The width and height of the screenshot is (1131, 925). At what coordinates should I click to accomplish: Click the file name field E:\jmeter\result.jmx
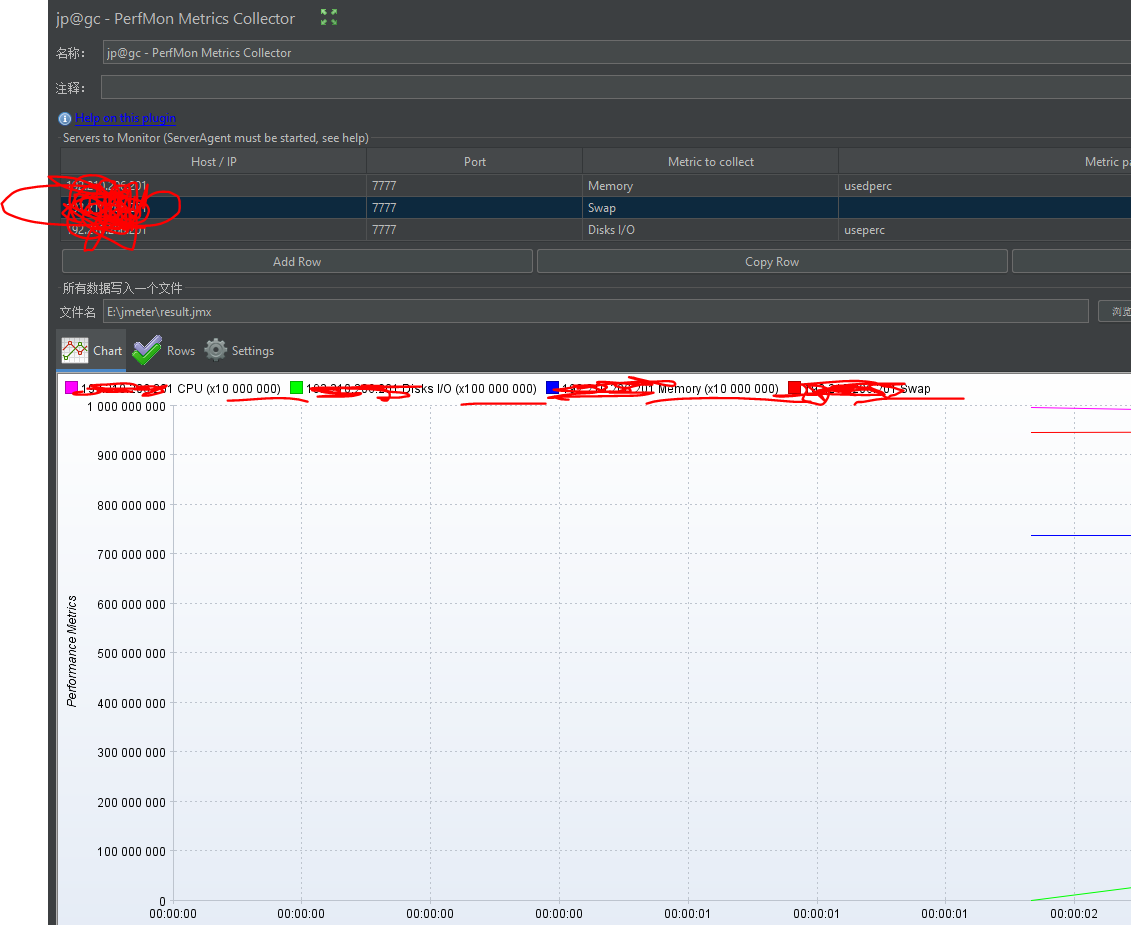point(596,312)
